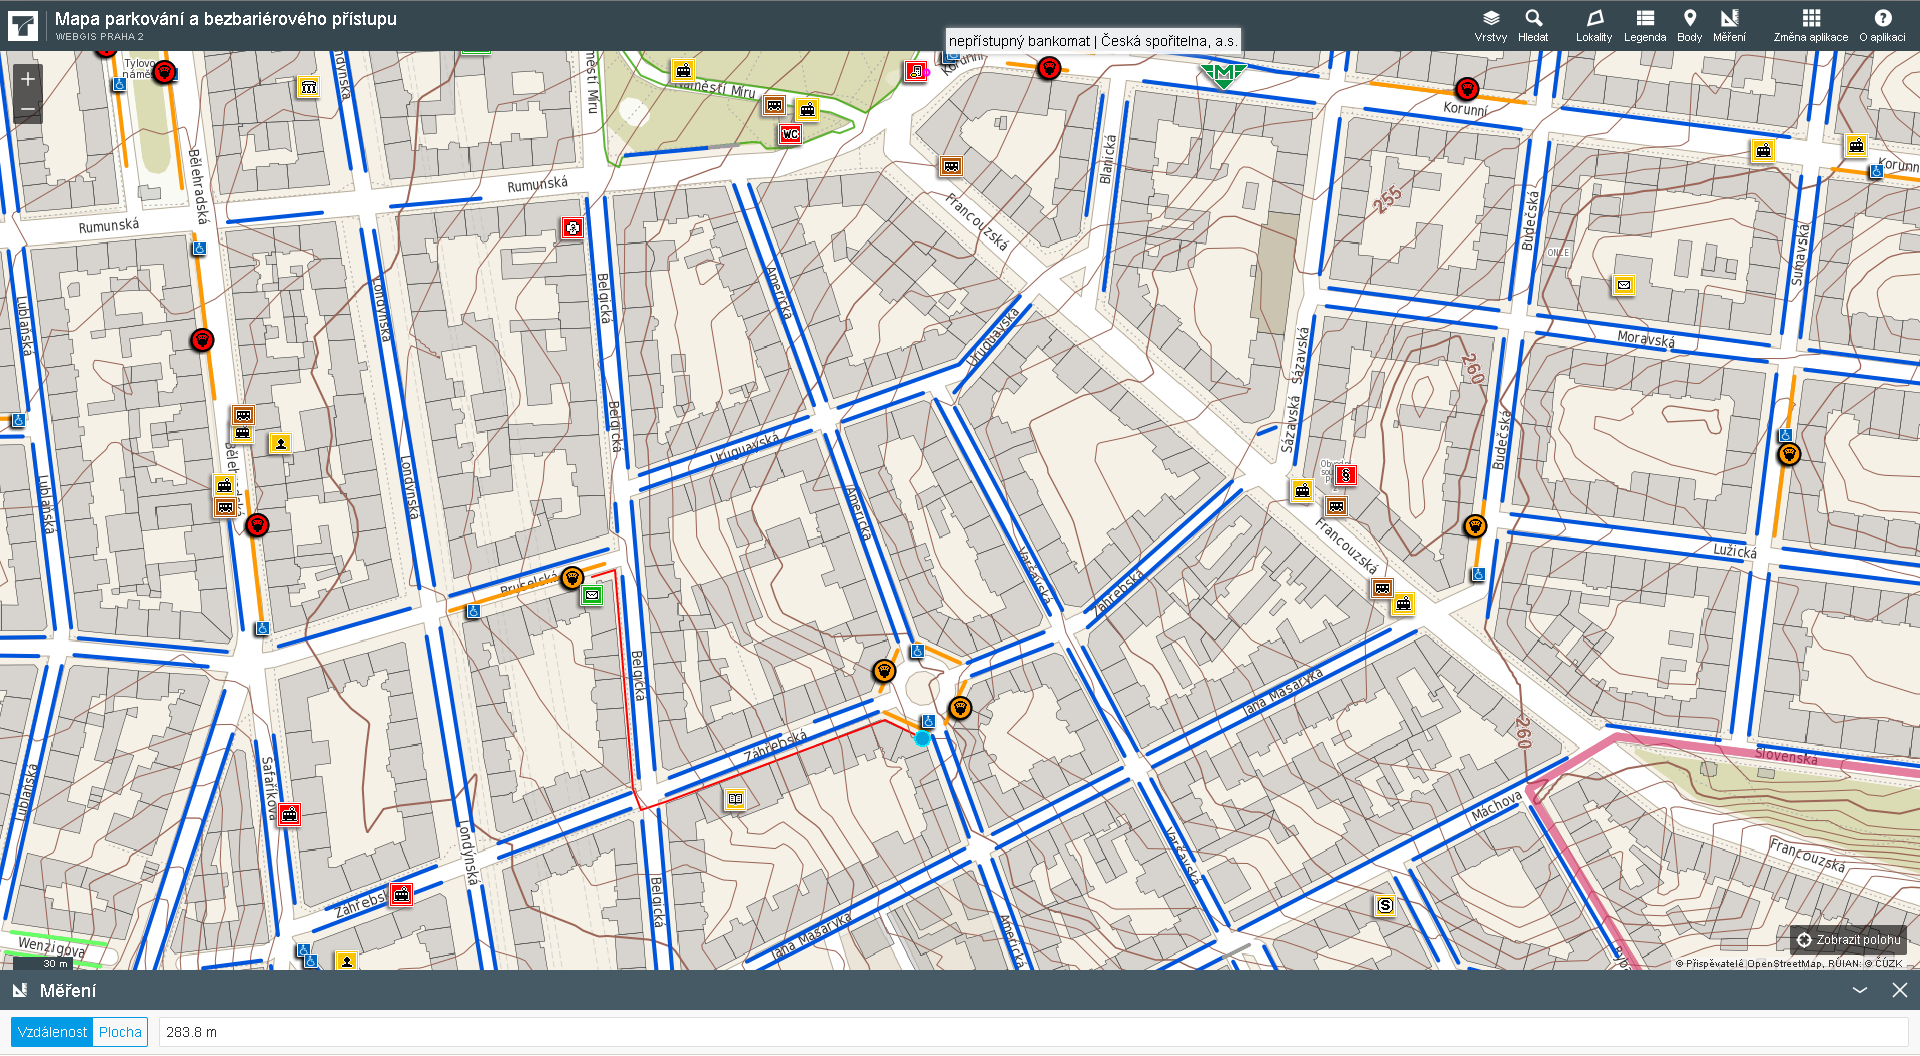Select the Vzdálenost distance tab
1920x1056 pixels.
(52, 1032)
